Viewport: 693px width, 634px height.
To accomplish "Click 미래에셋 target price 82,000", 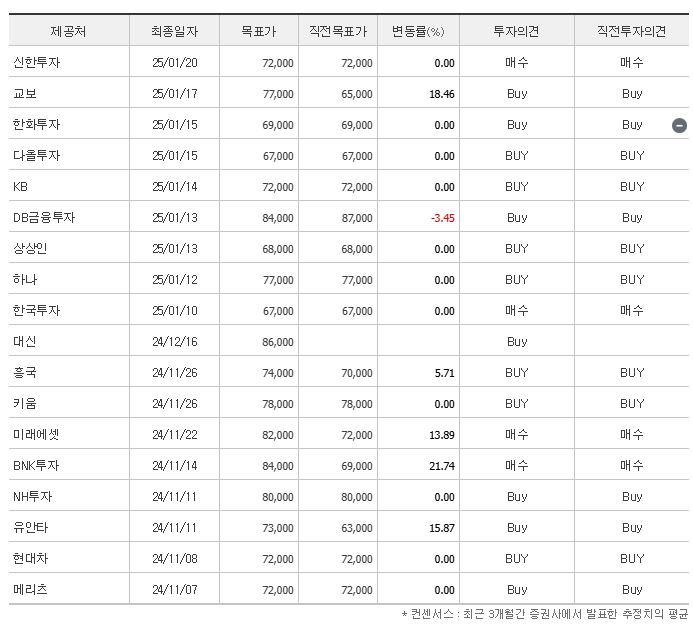I will tap(278, 435).
